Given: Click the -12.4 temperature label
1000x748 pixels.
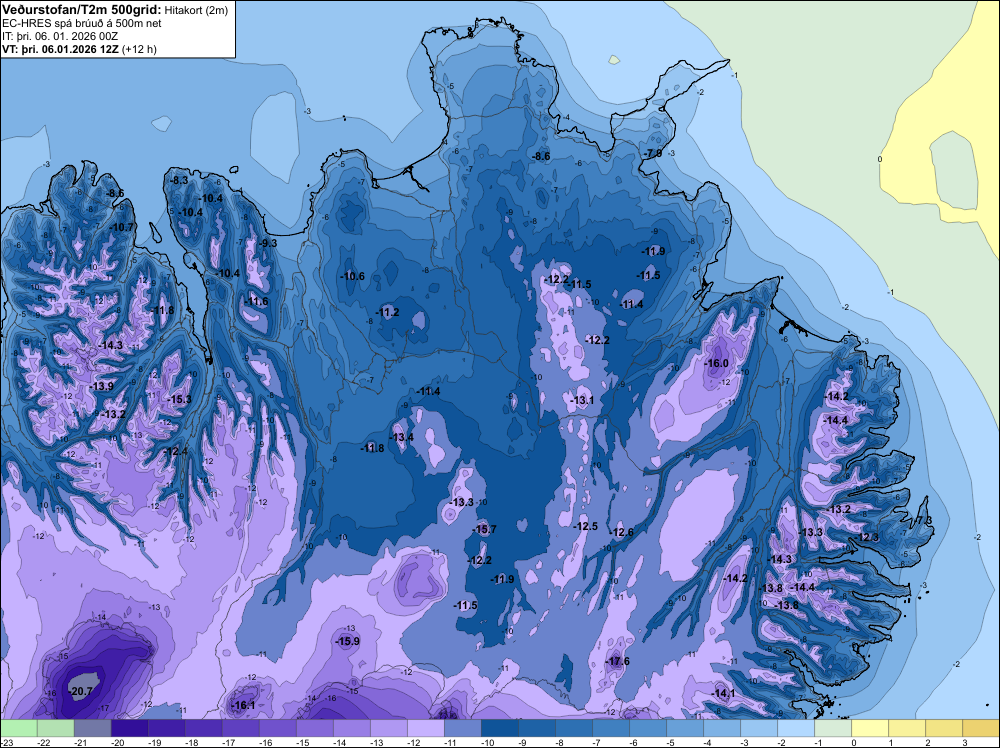Looking at the screenshot, I should point(176,451).
